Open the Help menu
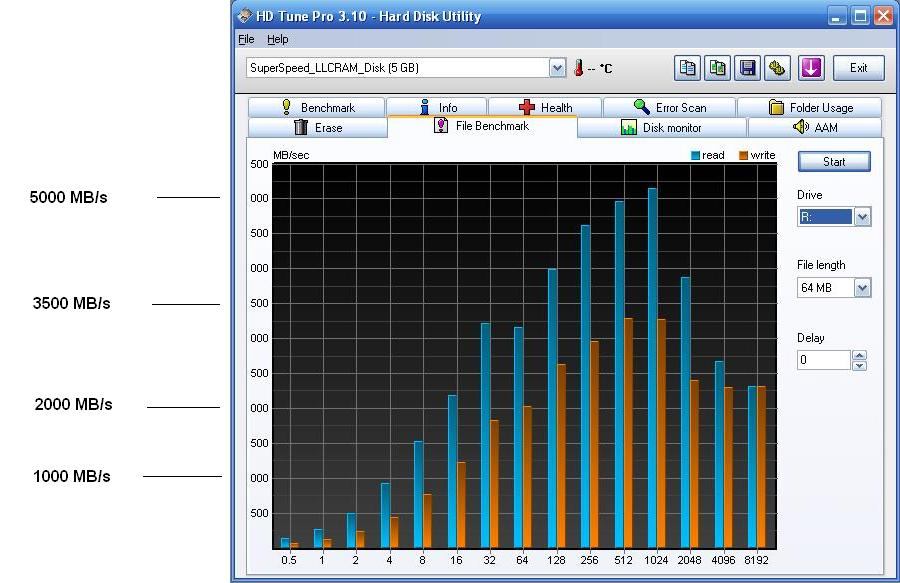The height and width of the screenshot is (583, 900). click(x=278, y=40)
